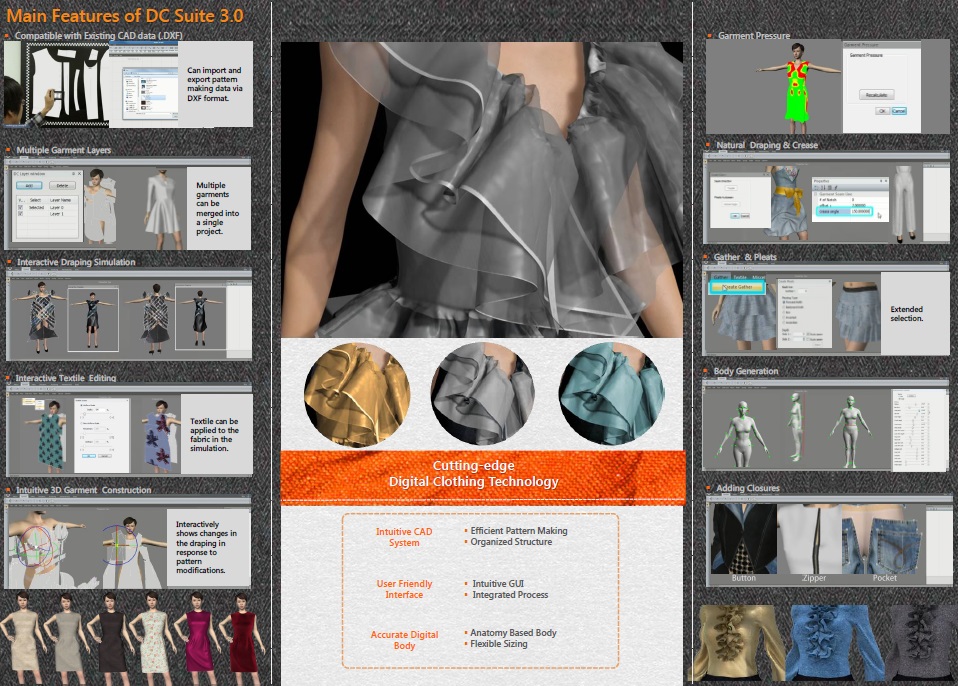Image resolution: width=958 pixels, height=686 pixels.
Task: Click the OK button in textile dialog
Action: 89,456
